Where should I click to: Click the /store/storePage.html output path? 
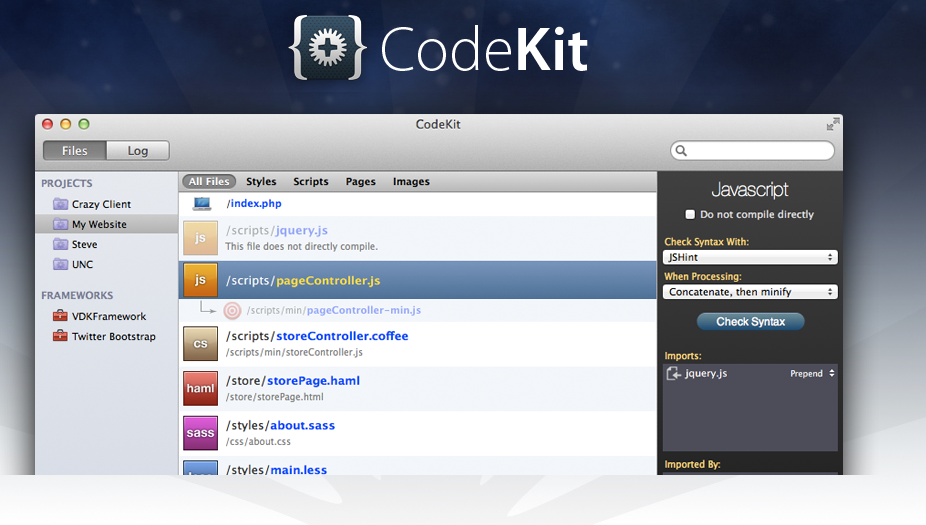coord(275,397)
